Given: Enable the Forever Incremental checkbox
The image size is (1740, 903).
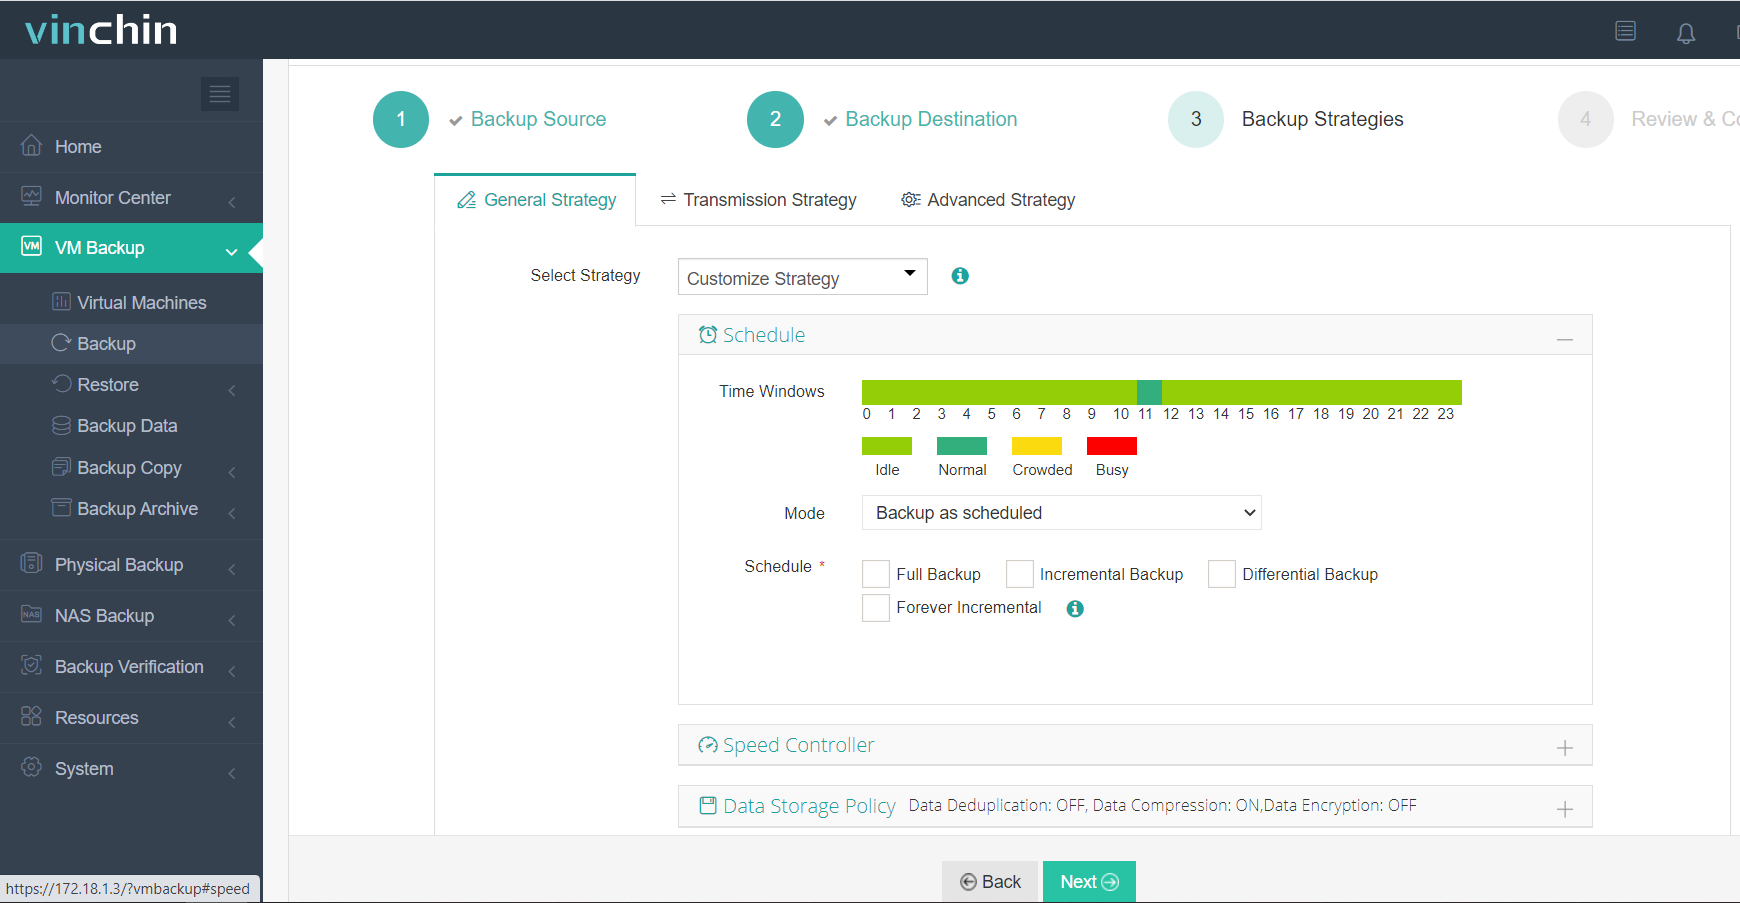Looking at the screenshot, I should (876, 608).
